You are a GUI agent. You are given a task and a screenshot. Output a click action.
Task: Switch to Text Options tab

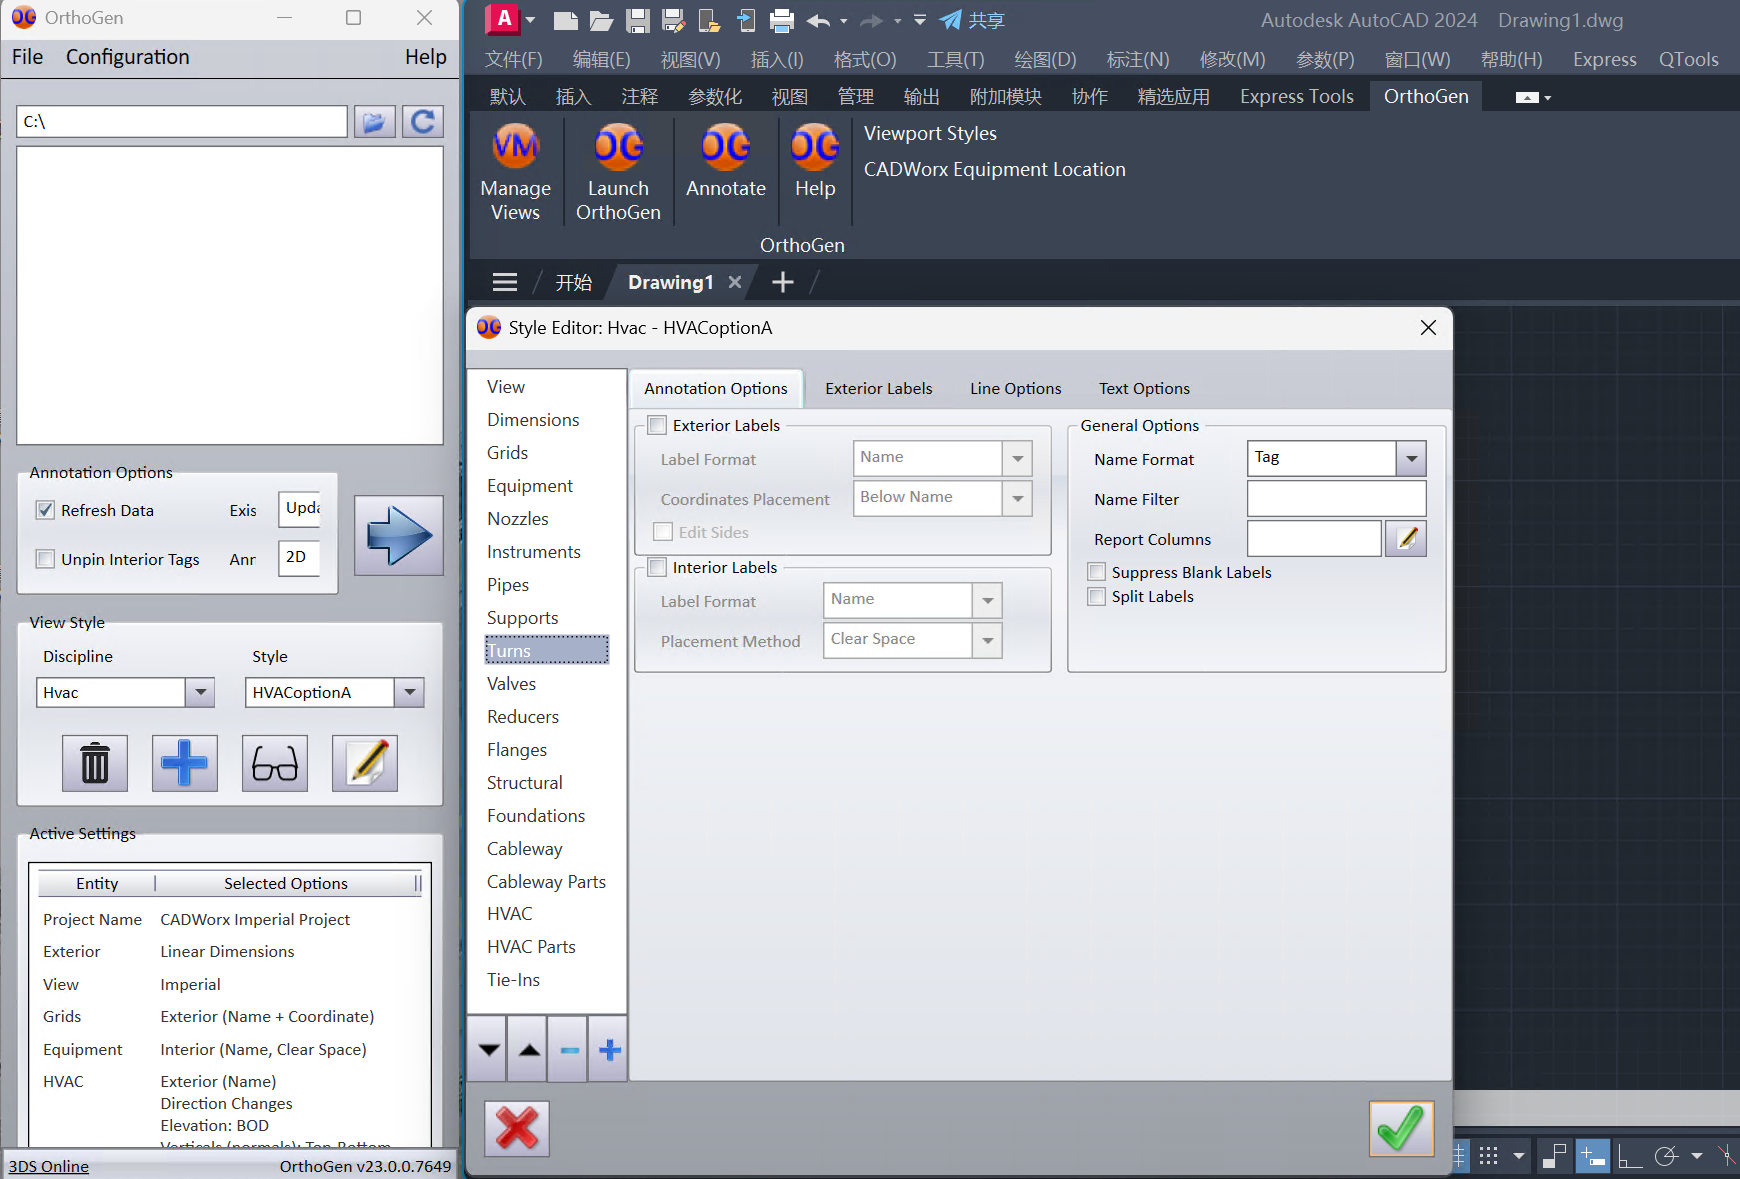coord(1144,388)
